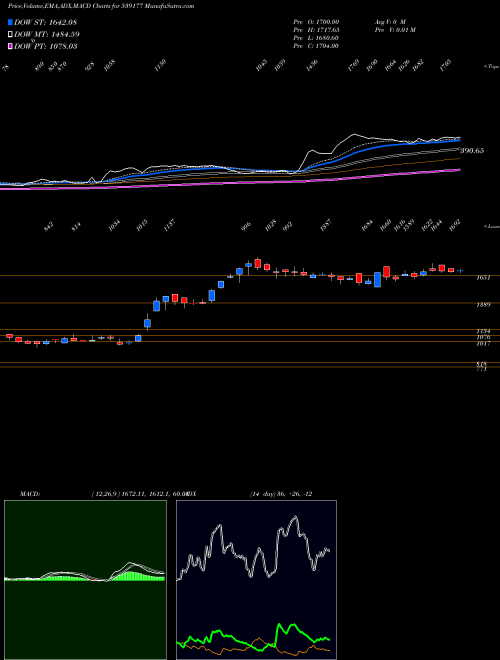Image resolution: width=500 pixels, height=660 pixels.
Task: Click the magenta DOW PT legend swatch
Action: pyautogui.click(x=11, y=46)
